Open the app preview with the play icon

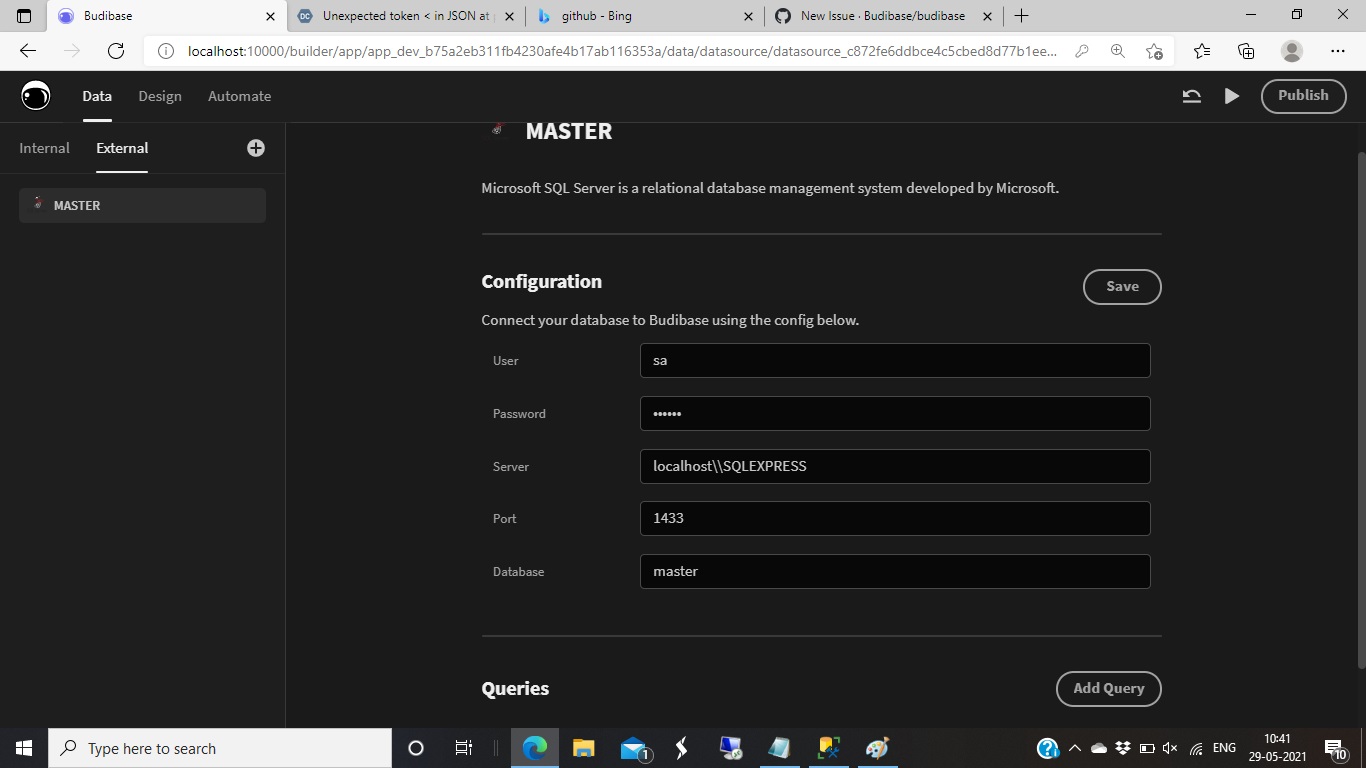[x=1231, y=95]
